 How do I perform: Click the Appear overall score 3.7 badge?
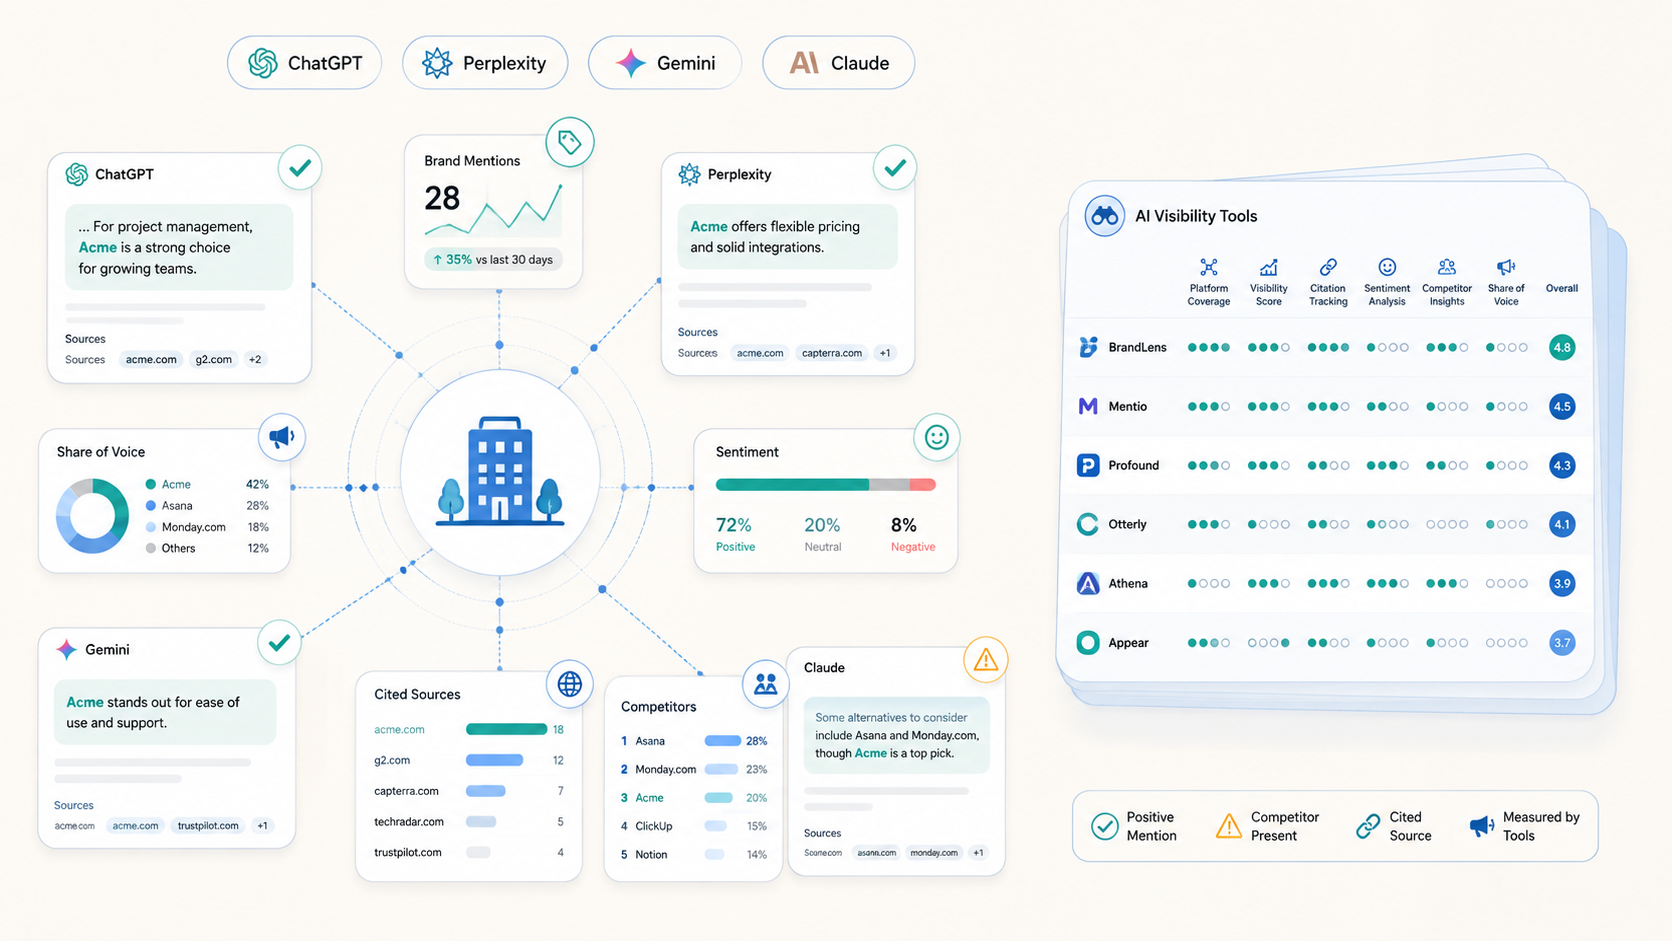point(1562,642)
